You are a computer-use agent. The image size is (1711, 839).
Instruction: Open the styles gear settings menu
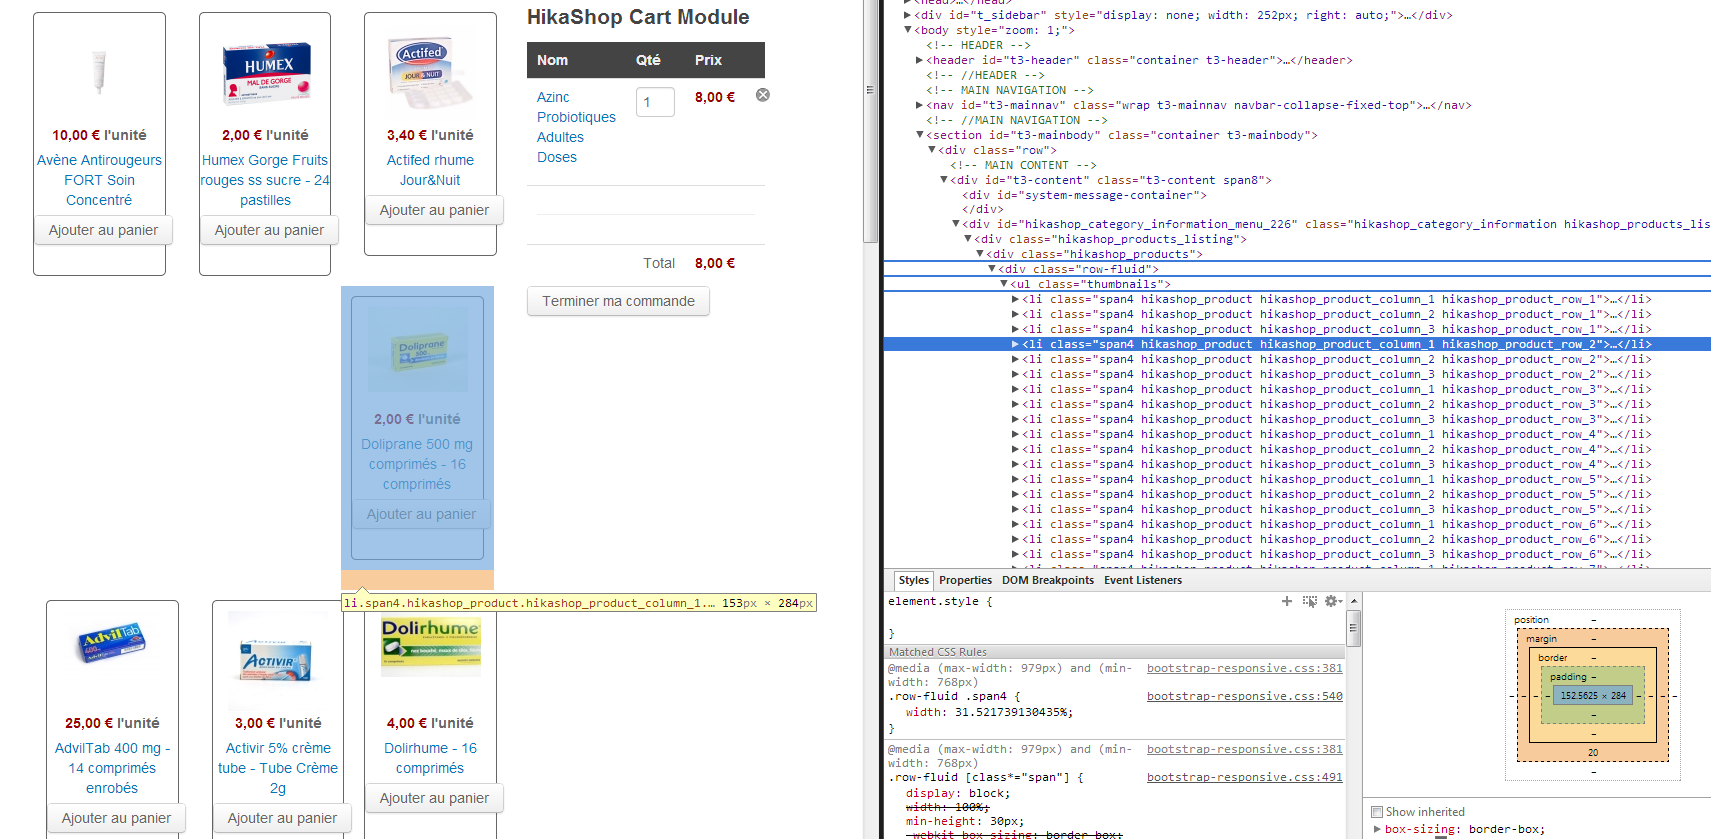[x=1333, y=601]
